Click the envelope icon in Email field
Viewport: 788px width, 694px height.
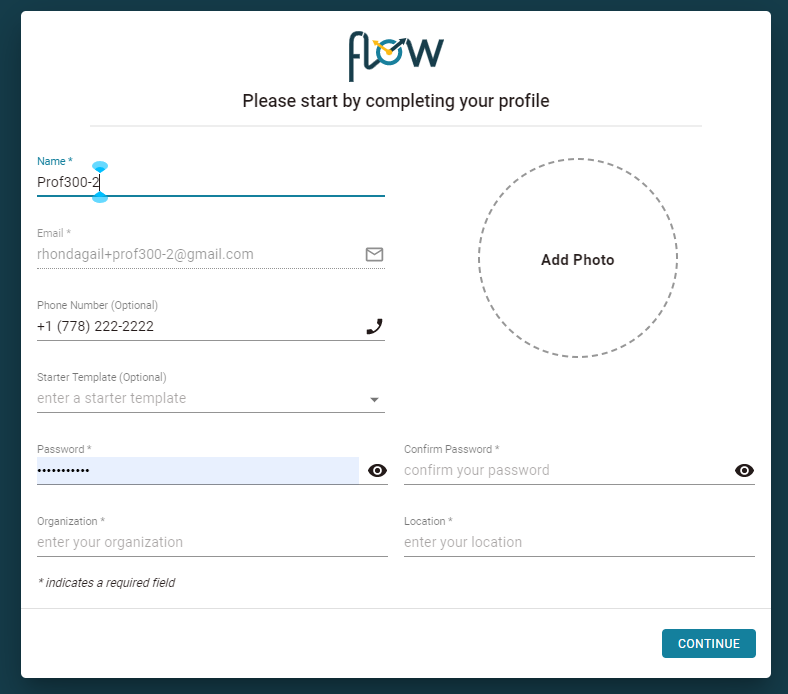pyautogui.click(x=374, y=254)
